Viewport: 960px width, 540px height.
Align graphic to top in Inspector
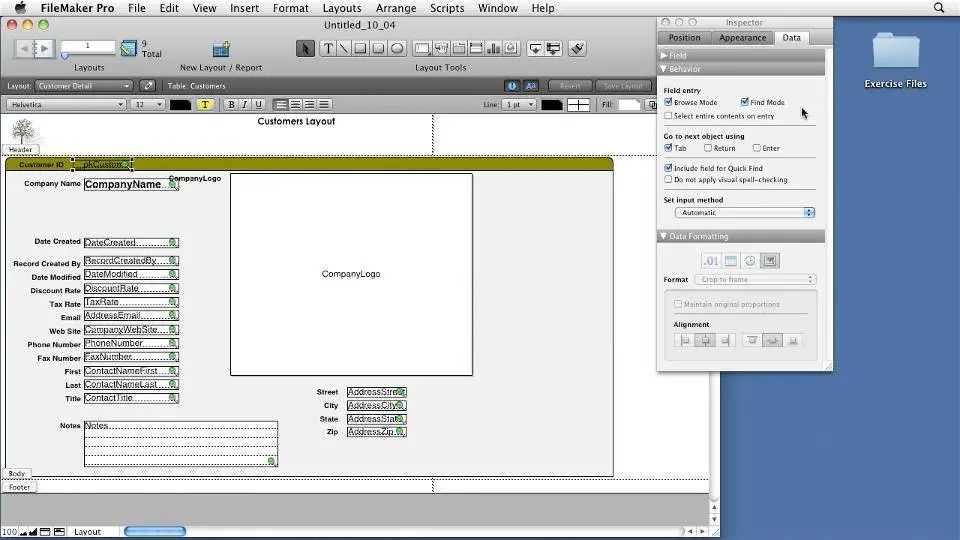click(x=752, y=340)
